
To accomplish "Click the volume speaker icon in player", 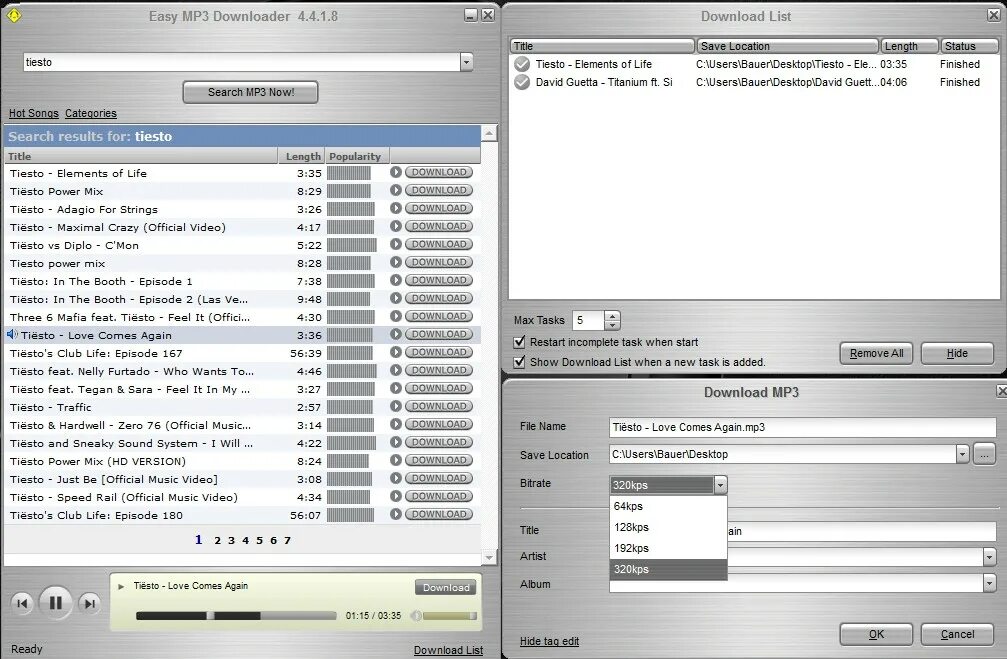I will (x=416, y=615).
